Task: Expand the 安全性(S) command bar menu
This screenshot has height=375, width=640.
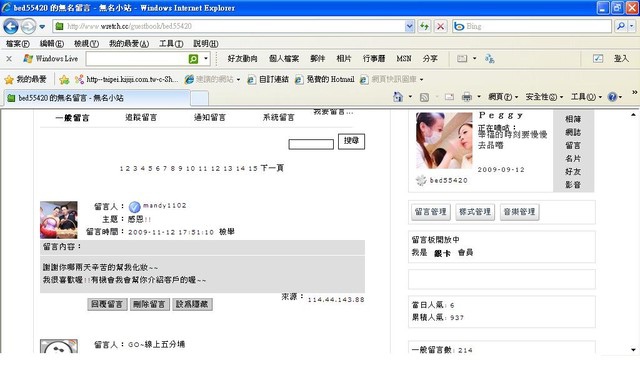Action: coord(544,97)
